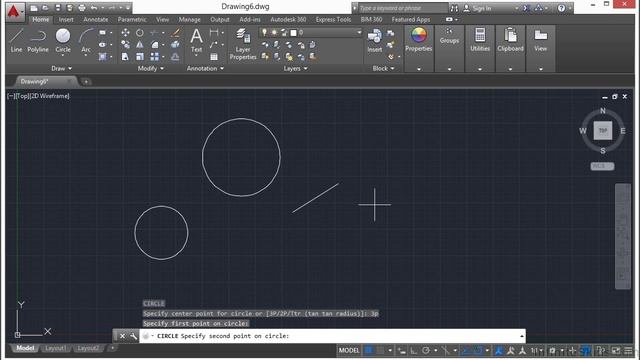The height and width of the screenshot is (360, 640).
Task: Expand the Block panel
Action: [x=383, y=69]
